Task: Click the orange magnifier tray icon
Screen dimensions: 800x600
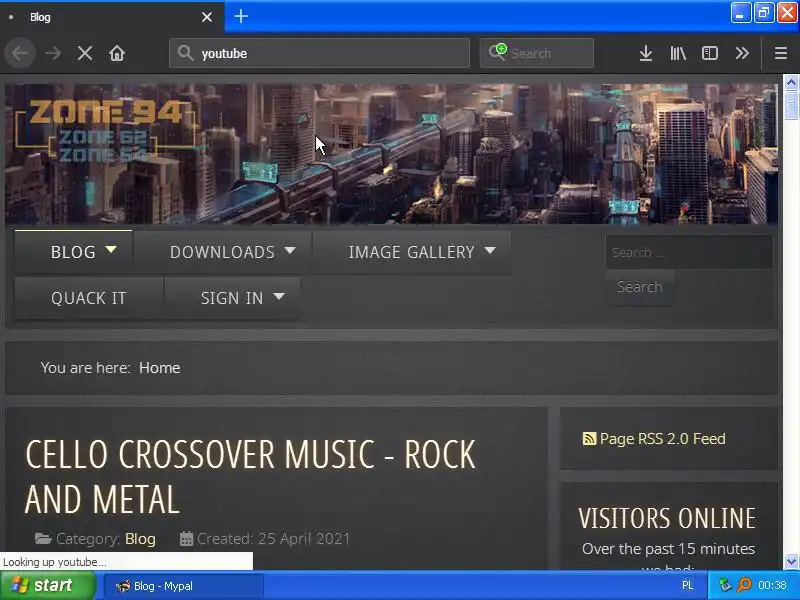Action: pyautogui.click(x=744, y=585)
